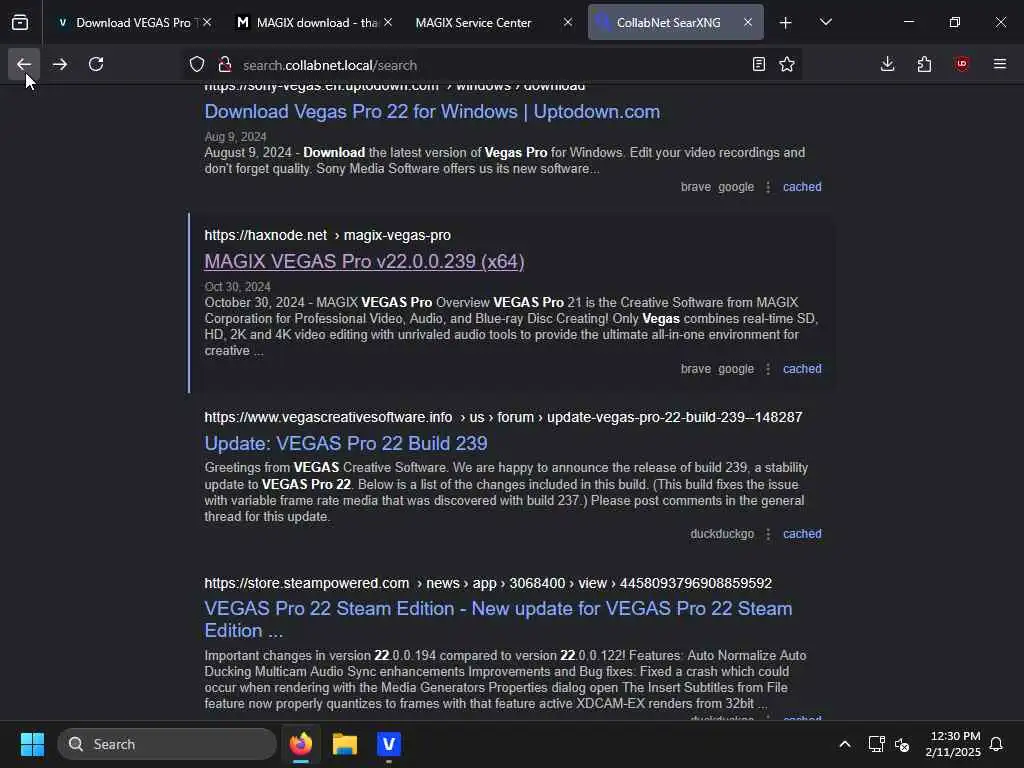Go back using the browser back arrow
Screen dimensions: 1024x768
24,64
